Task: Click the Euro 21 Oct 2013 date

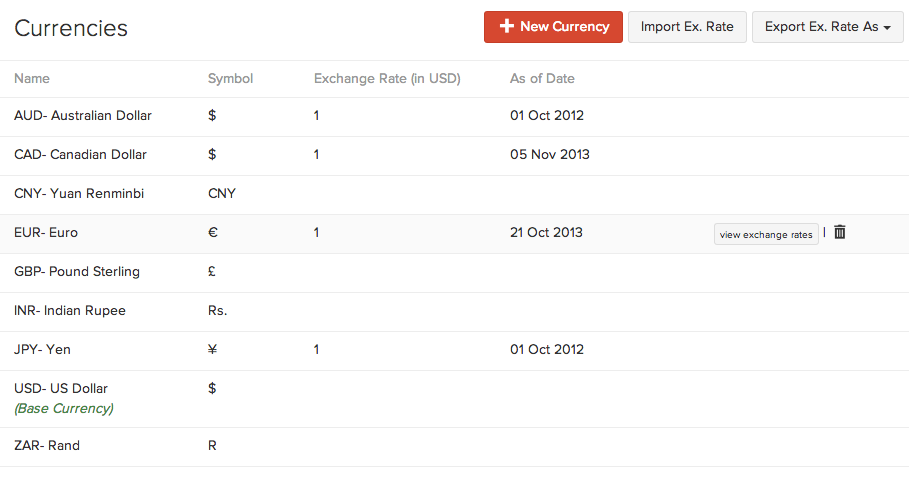Action: pyautogui.click(x=546, y=233)
